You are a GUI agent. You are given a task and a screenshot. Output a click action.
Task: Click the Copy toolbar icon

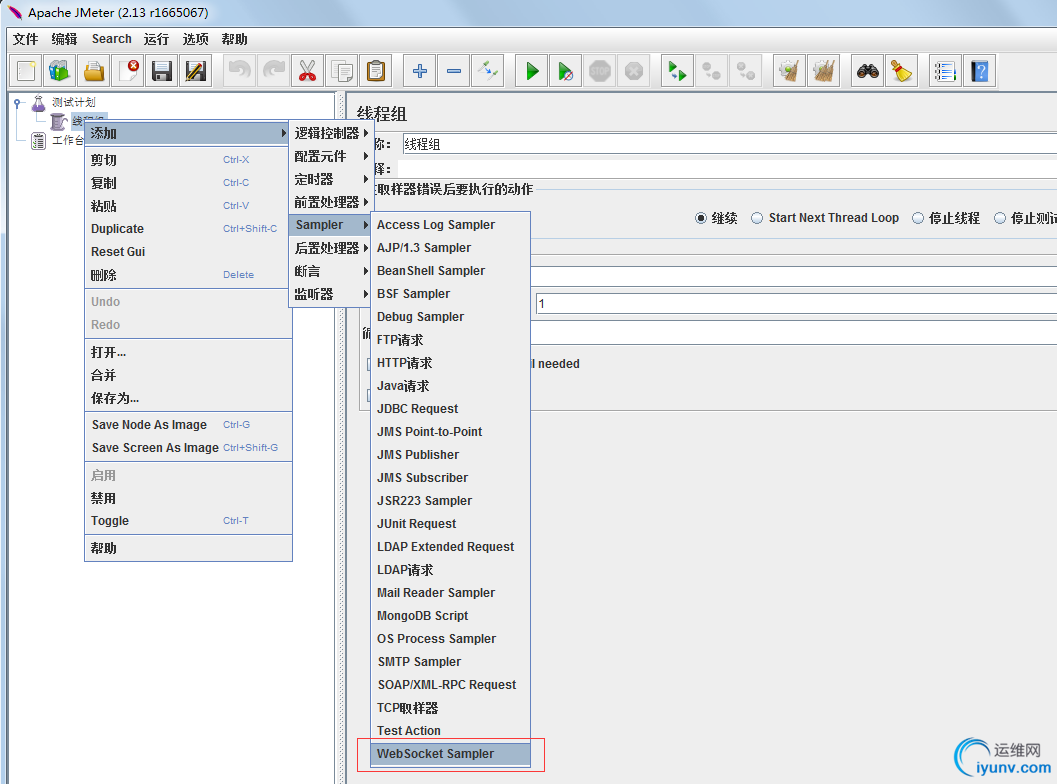point(342,71)
